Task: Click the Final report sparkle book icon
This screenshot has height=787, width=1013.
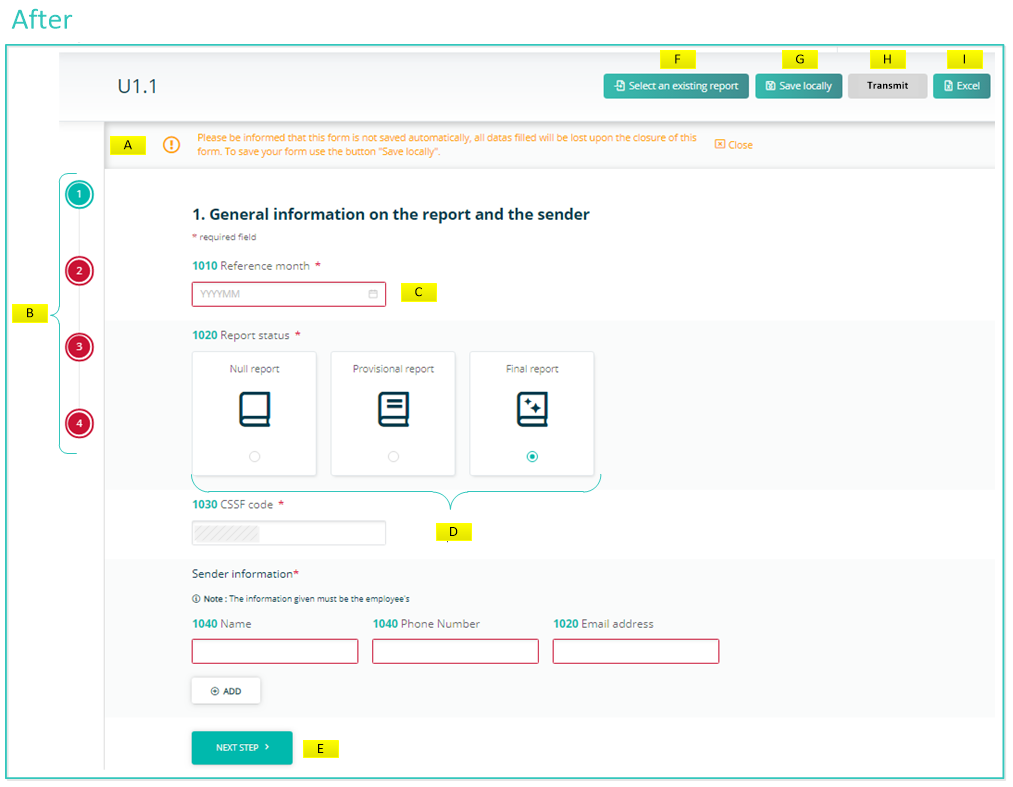Action: (x=532, y=410)
